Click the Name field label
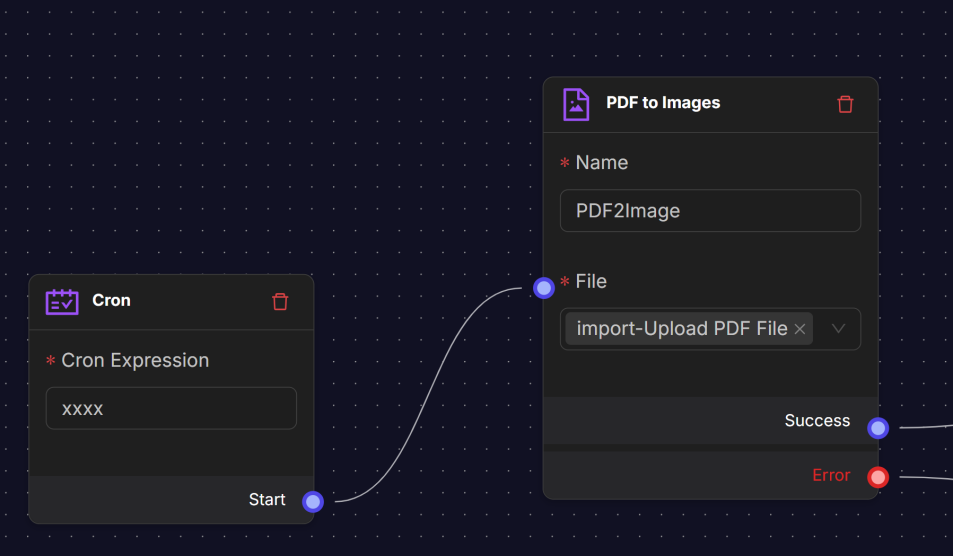 pyautogui.click(x=602, y=162)
